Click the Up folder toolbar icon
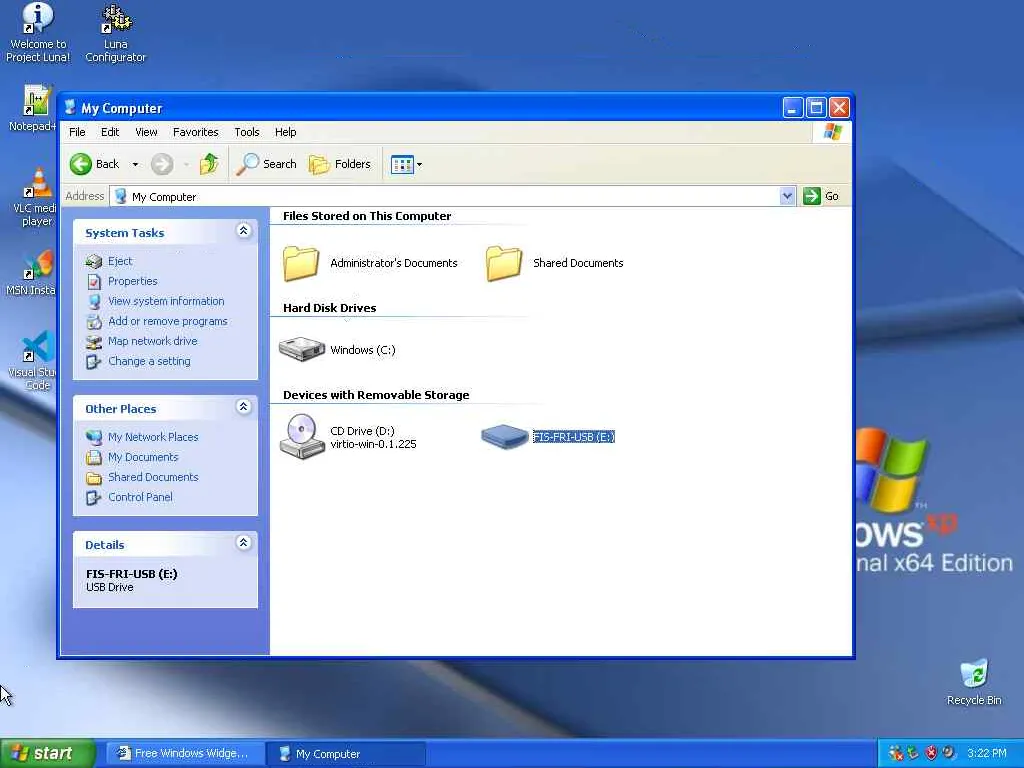The width and height of the screenshot is (1024, 768). point(209,164)
